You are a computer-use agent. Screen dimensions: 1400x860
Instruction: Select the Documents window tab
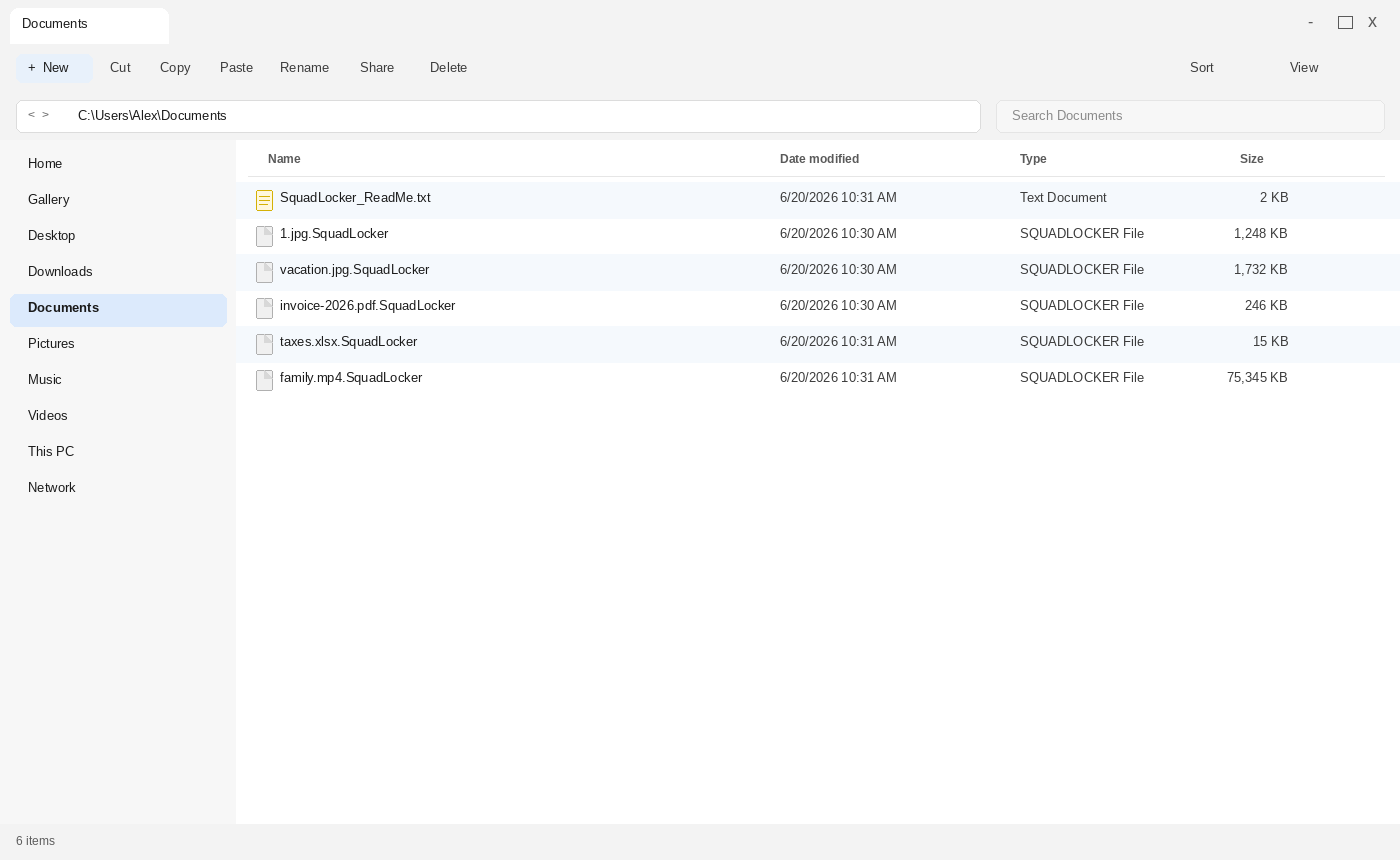[x=89, y=26]
